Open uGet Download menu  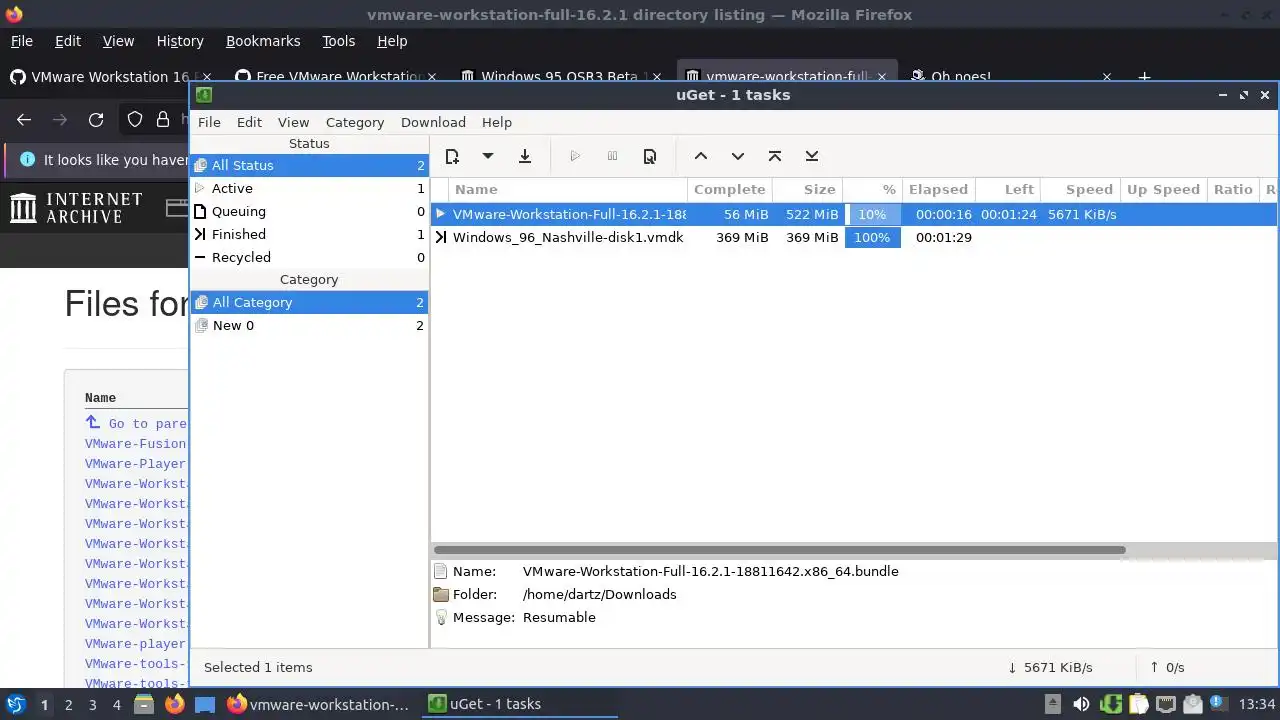coord(433,122)
